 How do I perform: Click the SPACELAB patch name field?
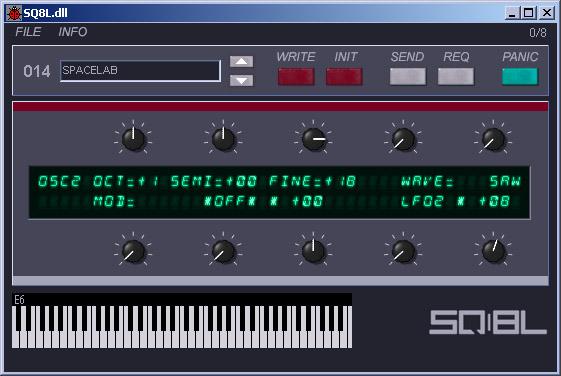140,71
